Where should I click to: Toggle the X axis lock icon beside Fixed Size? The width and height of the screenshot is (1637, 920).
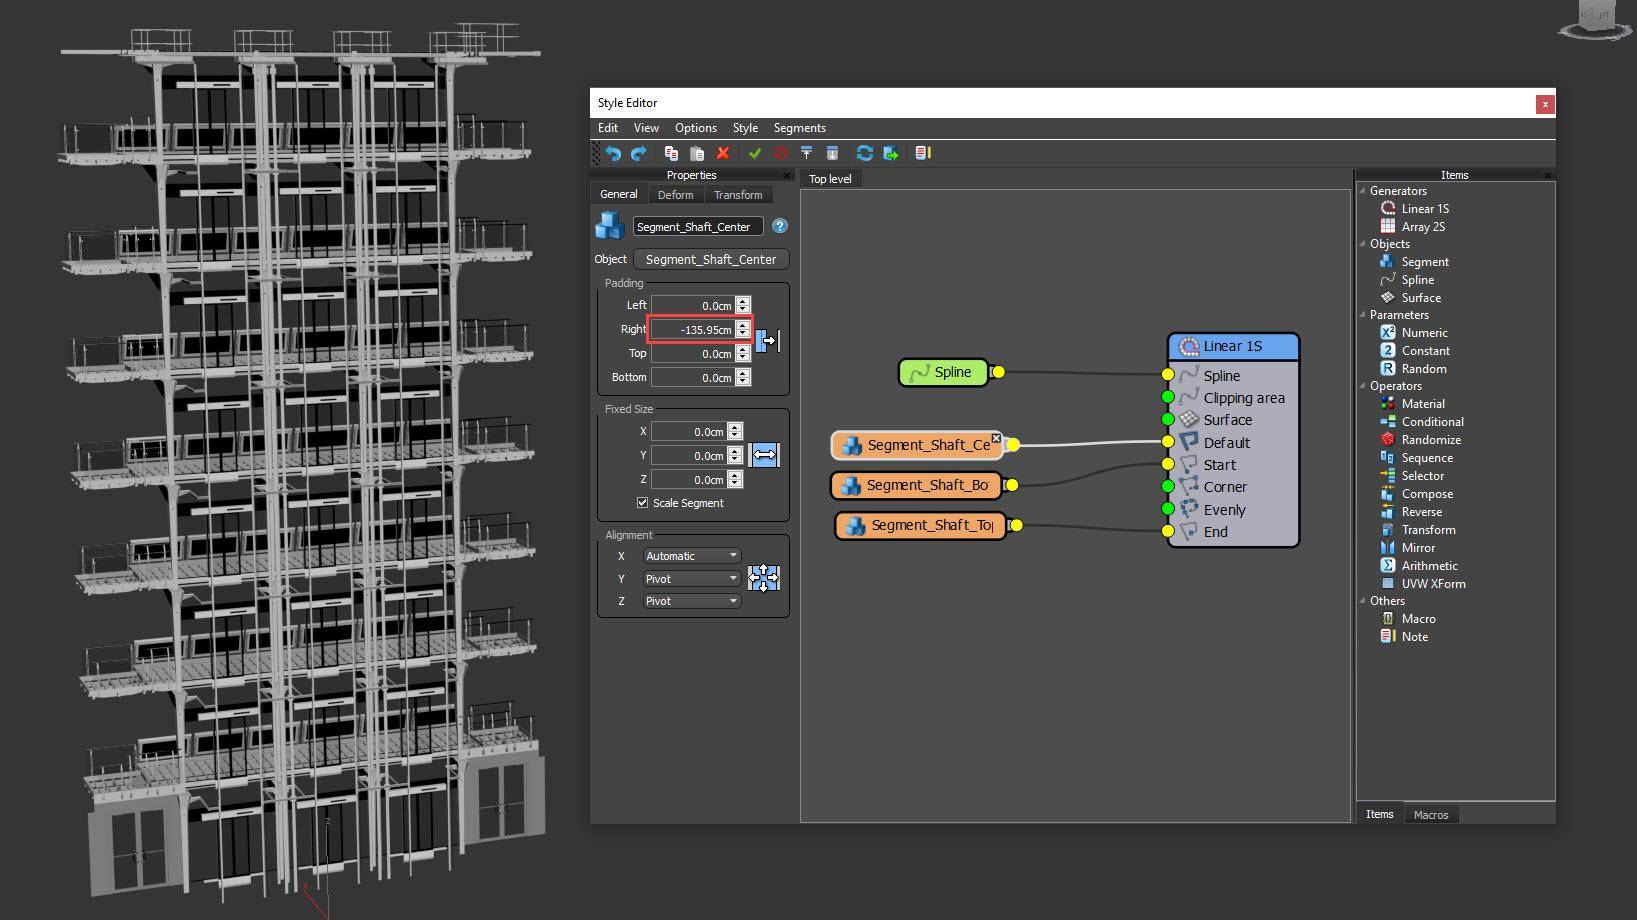click(x=765, y=454)
